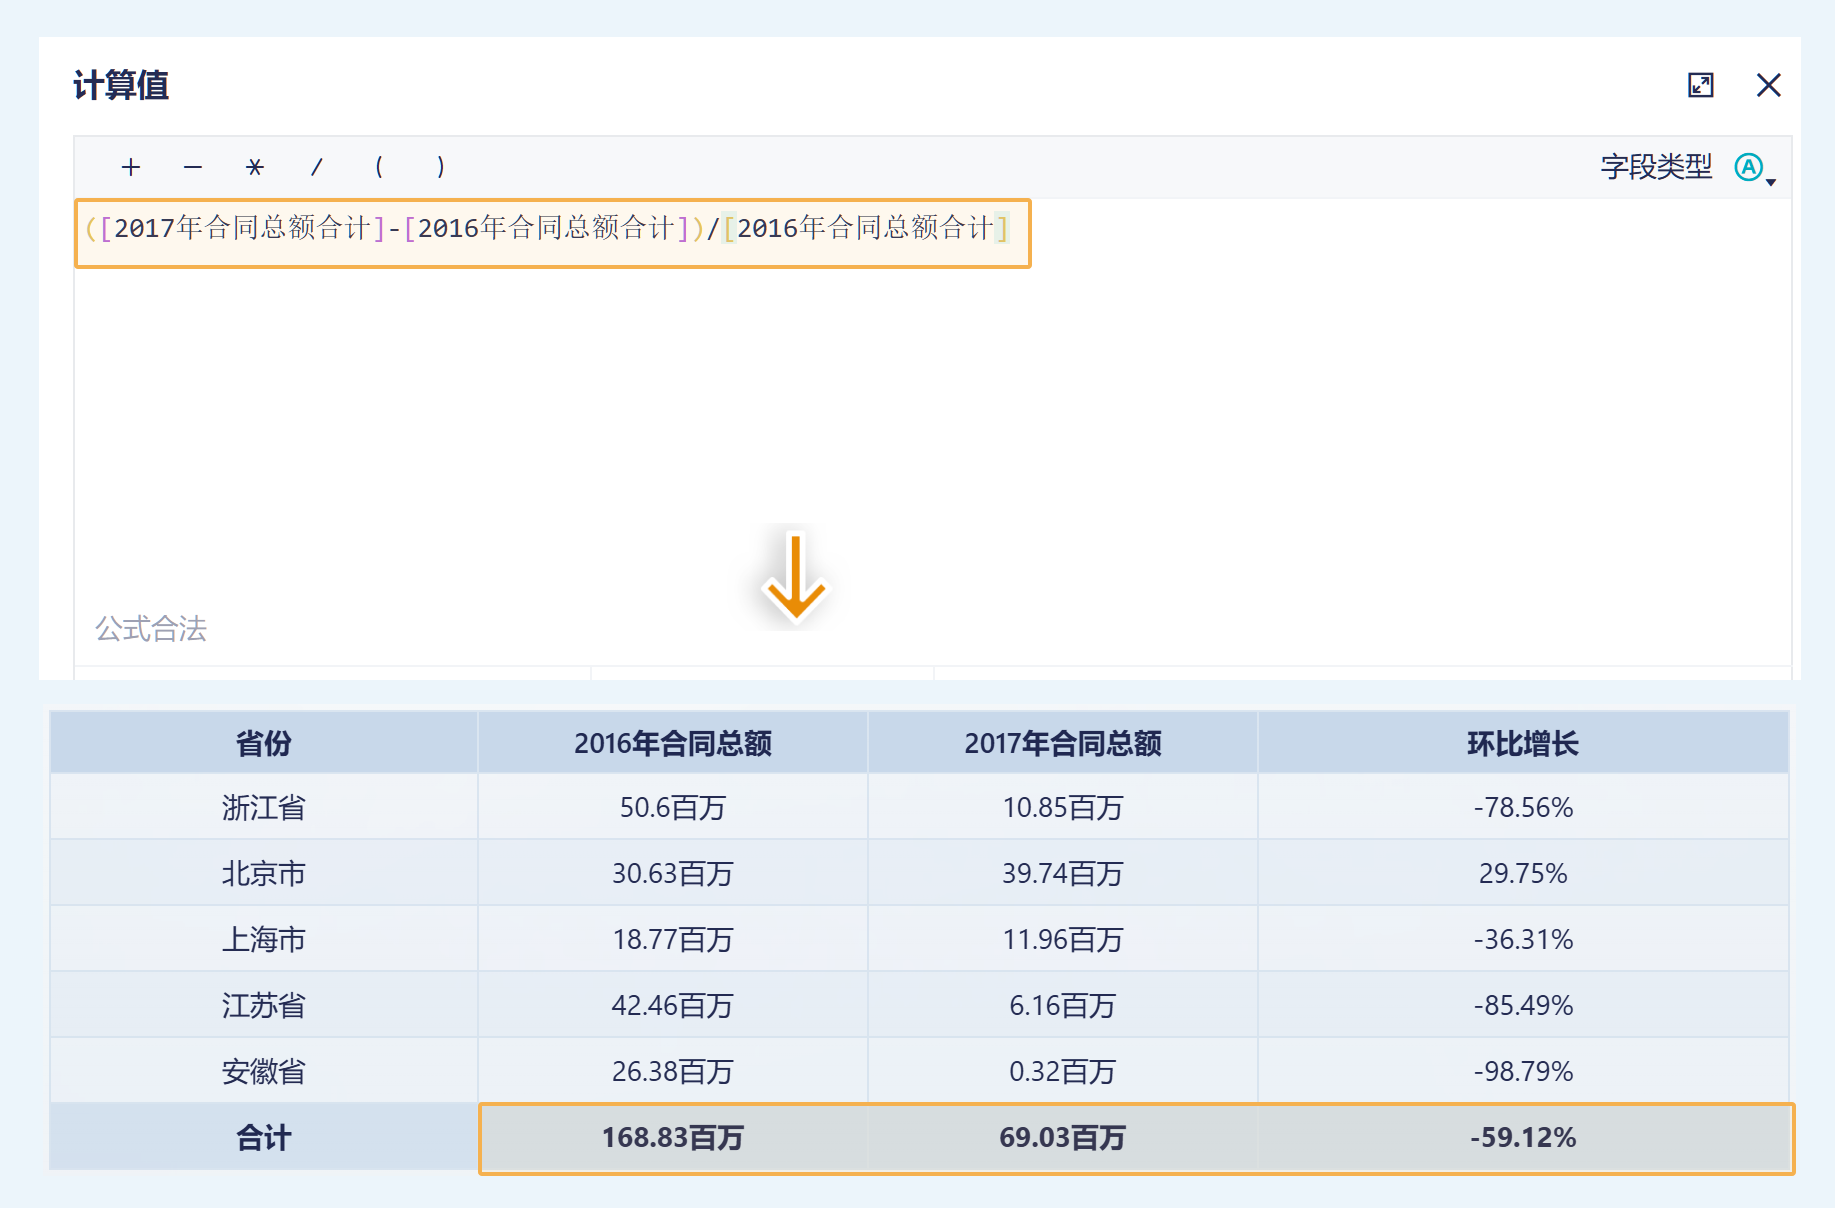This screenshot has height=1208, width=1835.
Task: Click the 10.85百万 cell
Action: tap(1063, 807)
